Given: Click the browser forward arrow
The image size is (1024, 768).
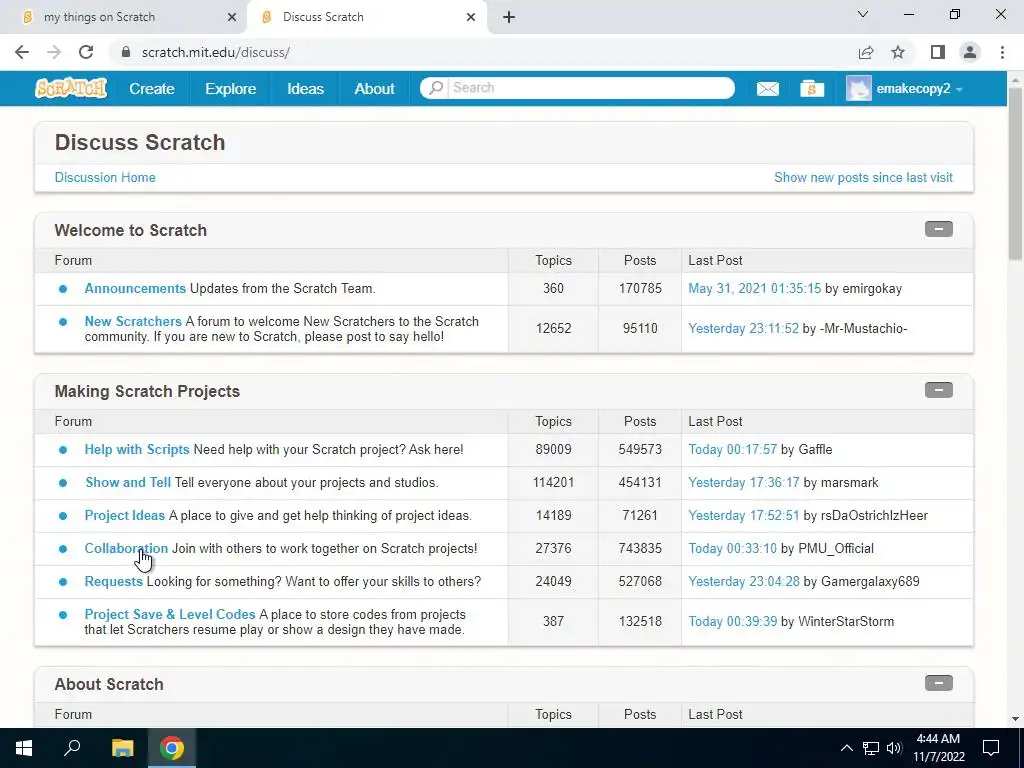Looking at the screenshot, I should click(x=54, y=52).
